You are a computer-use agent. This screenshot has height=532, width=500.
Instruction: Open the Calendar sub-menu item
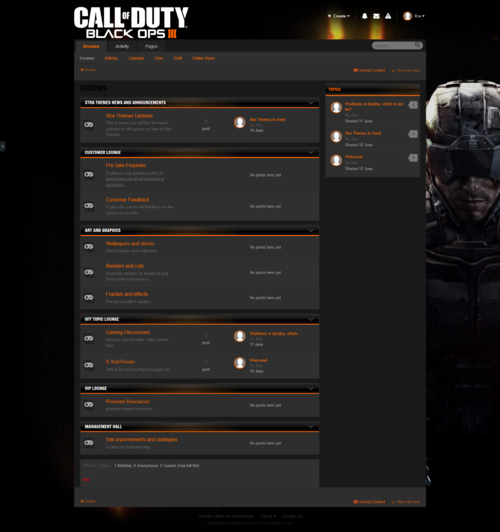click(136, 58)
